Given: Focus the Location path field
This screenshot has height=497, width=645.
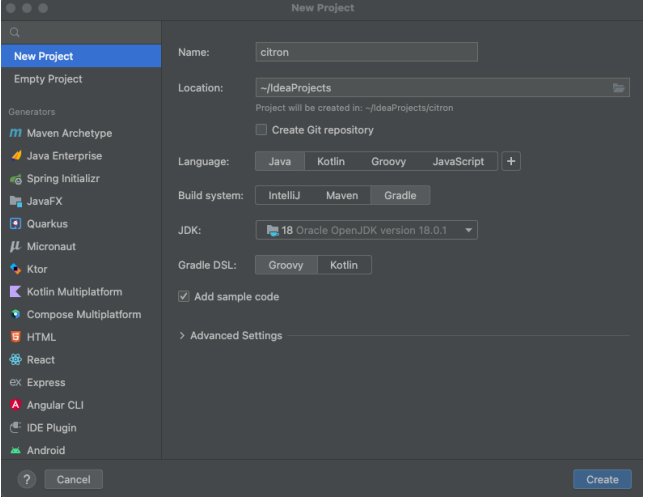Looking at the screenshot, I should point(433,88).
